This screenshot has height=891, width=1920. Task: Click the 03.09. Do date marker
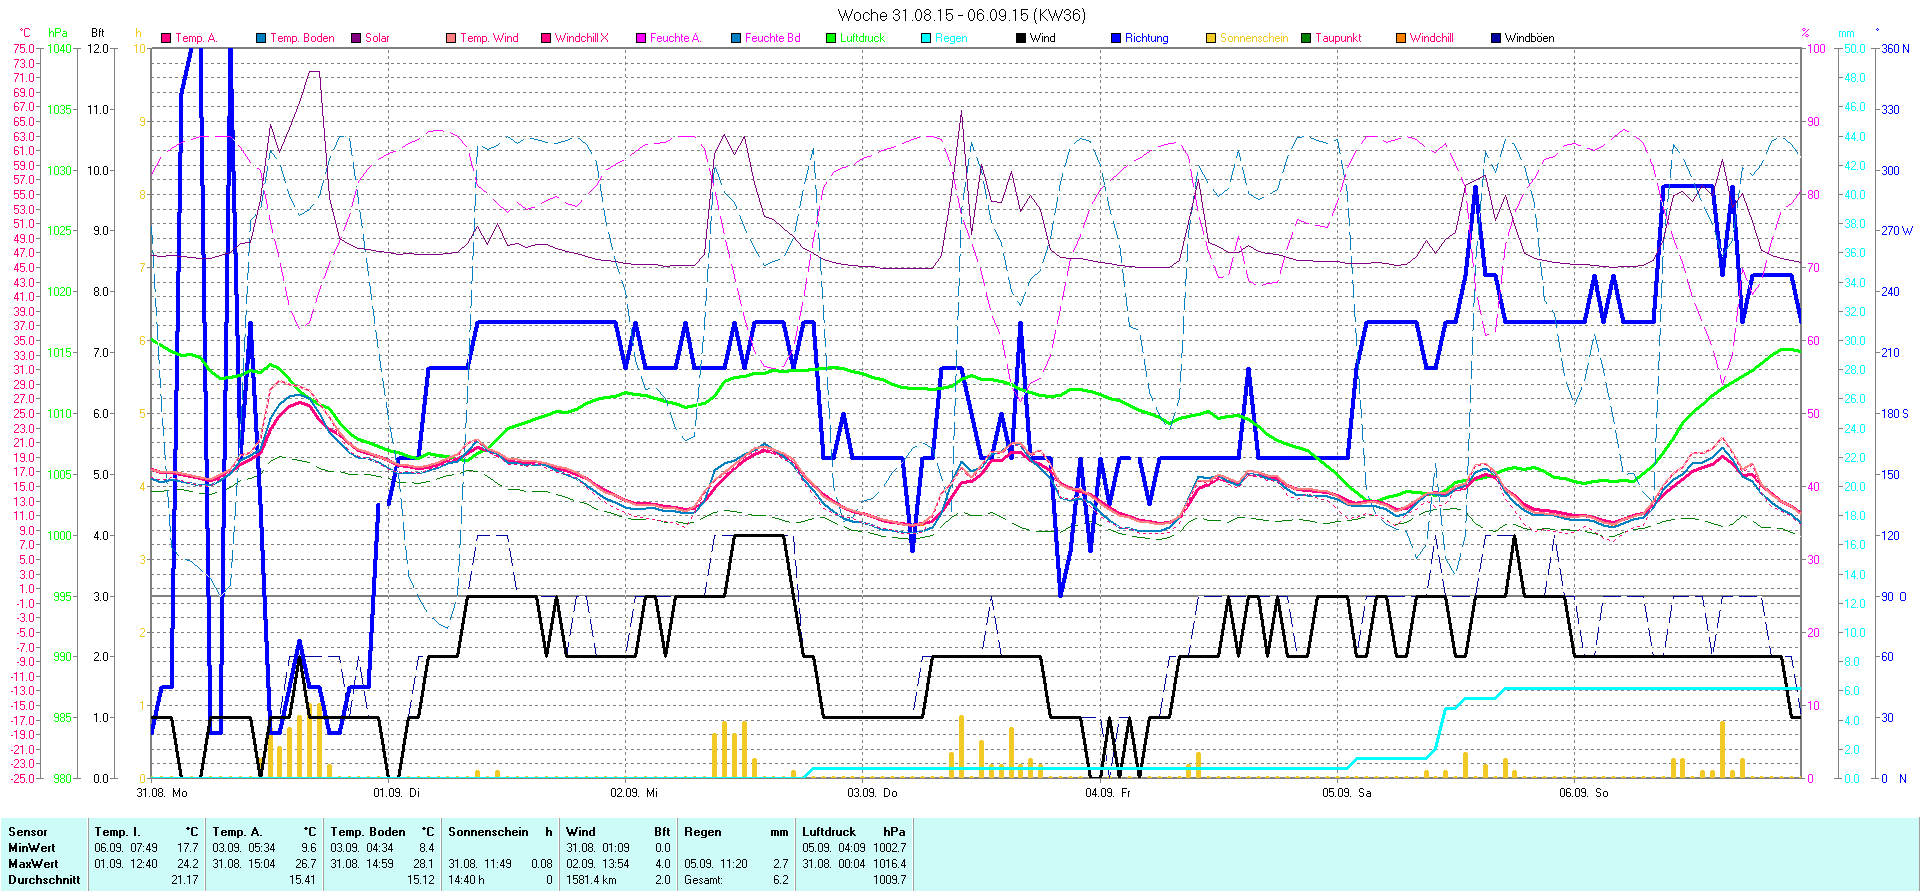tap(873, 793)
